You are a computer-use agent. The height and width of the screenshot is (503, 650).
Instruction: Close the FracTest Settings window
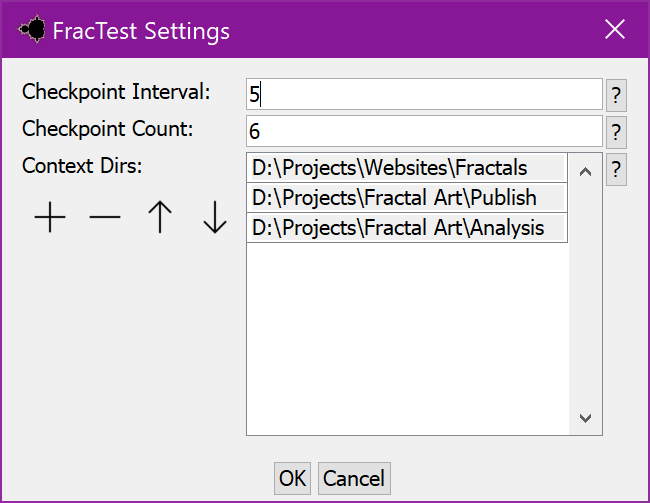coord(615,29)
